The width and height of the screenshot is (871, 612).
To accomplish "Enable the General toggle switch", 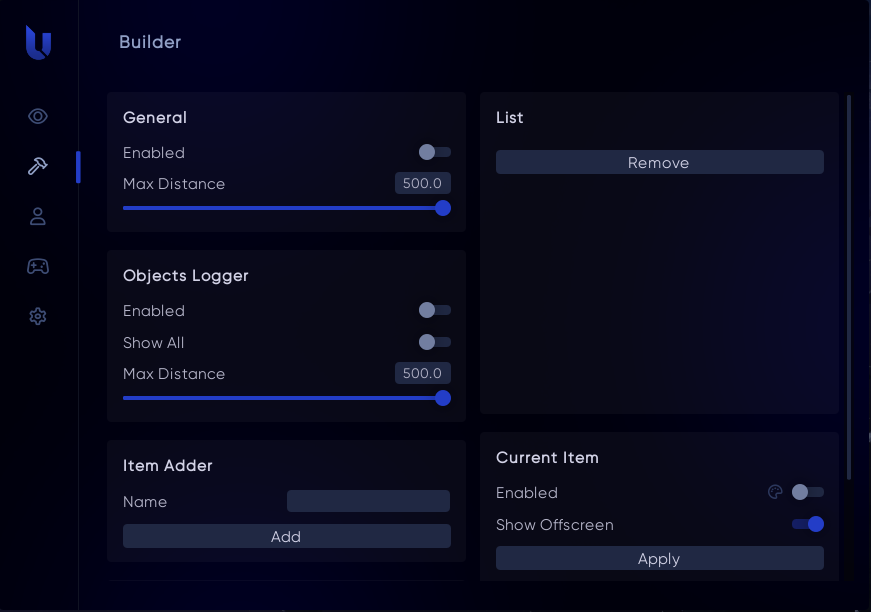I will [435, 152].
